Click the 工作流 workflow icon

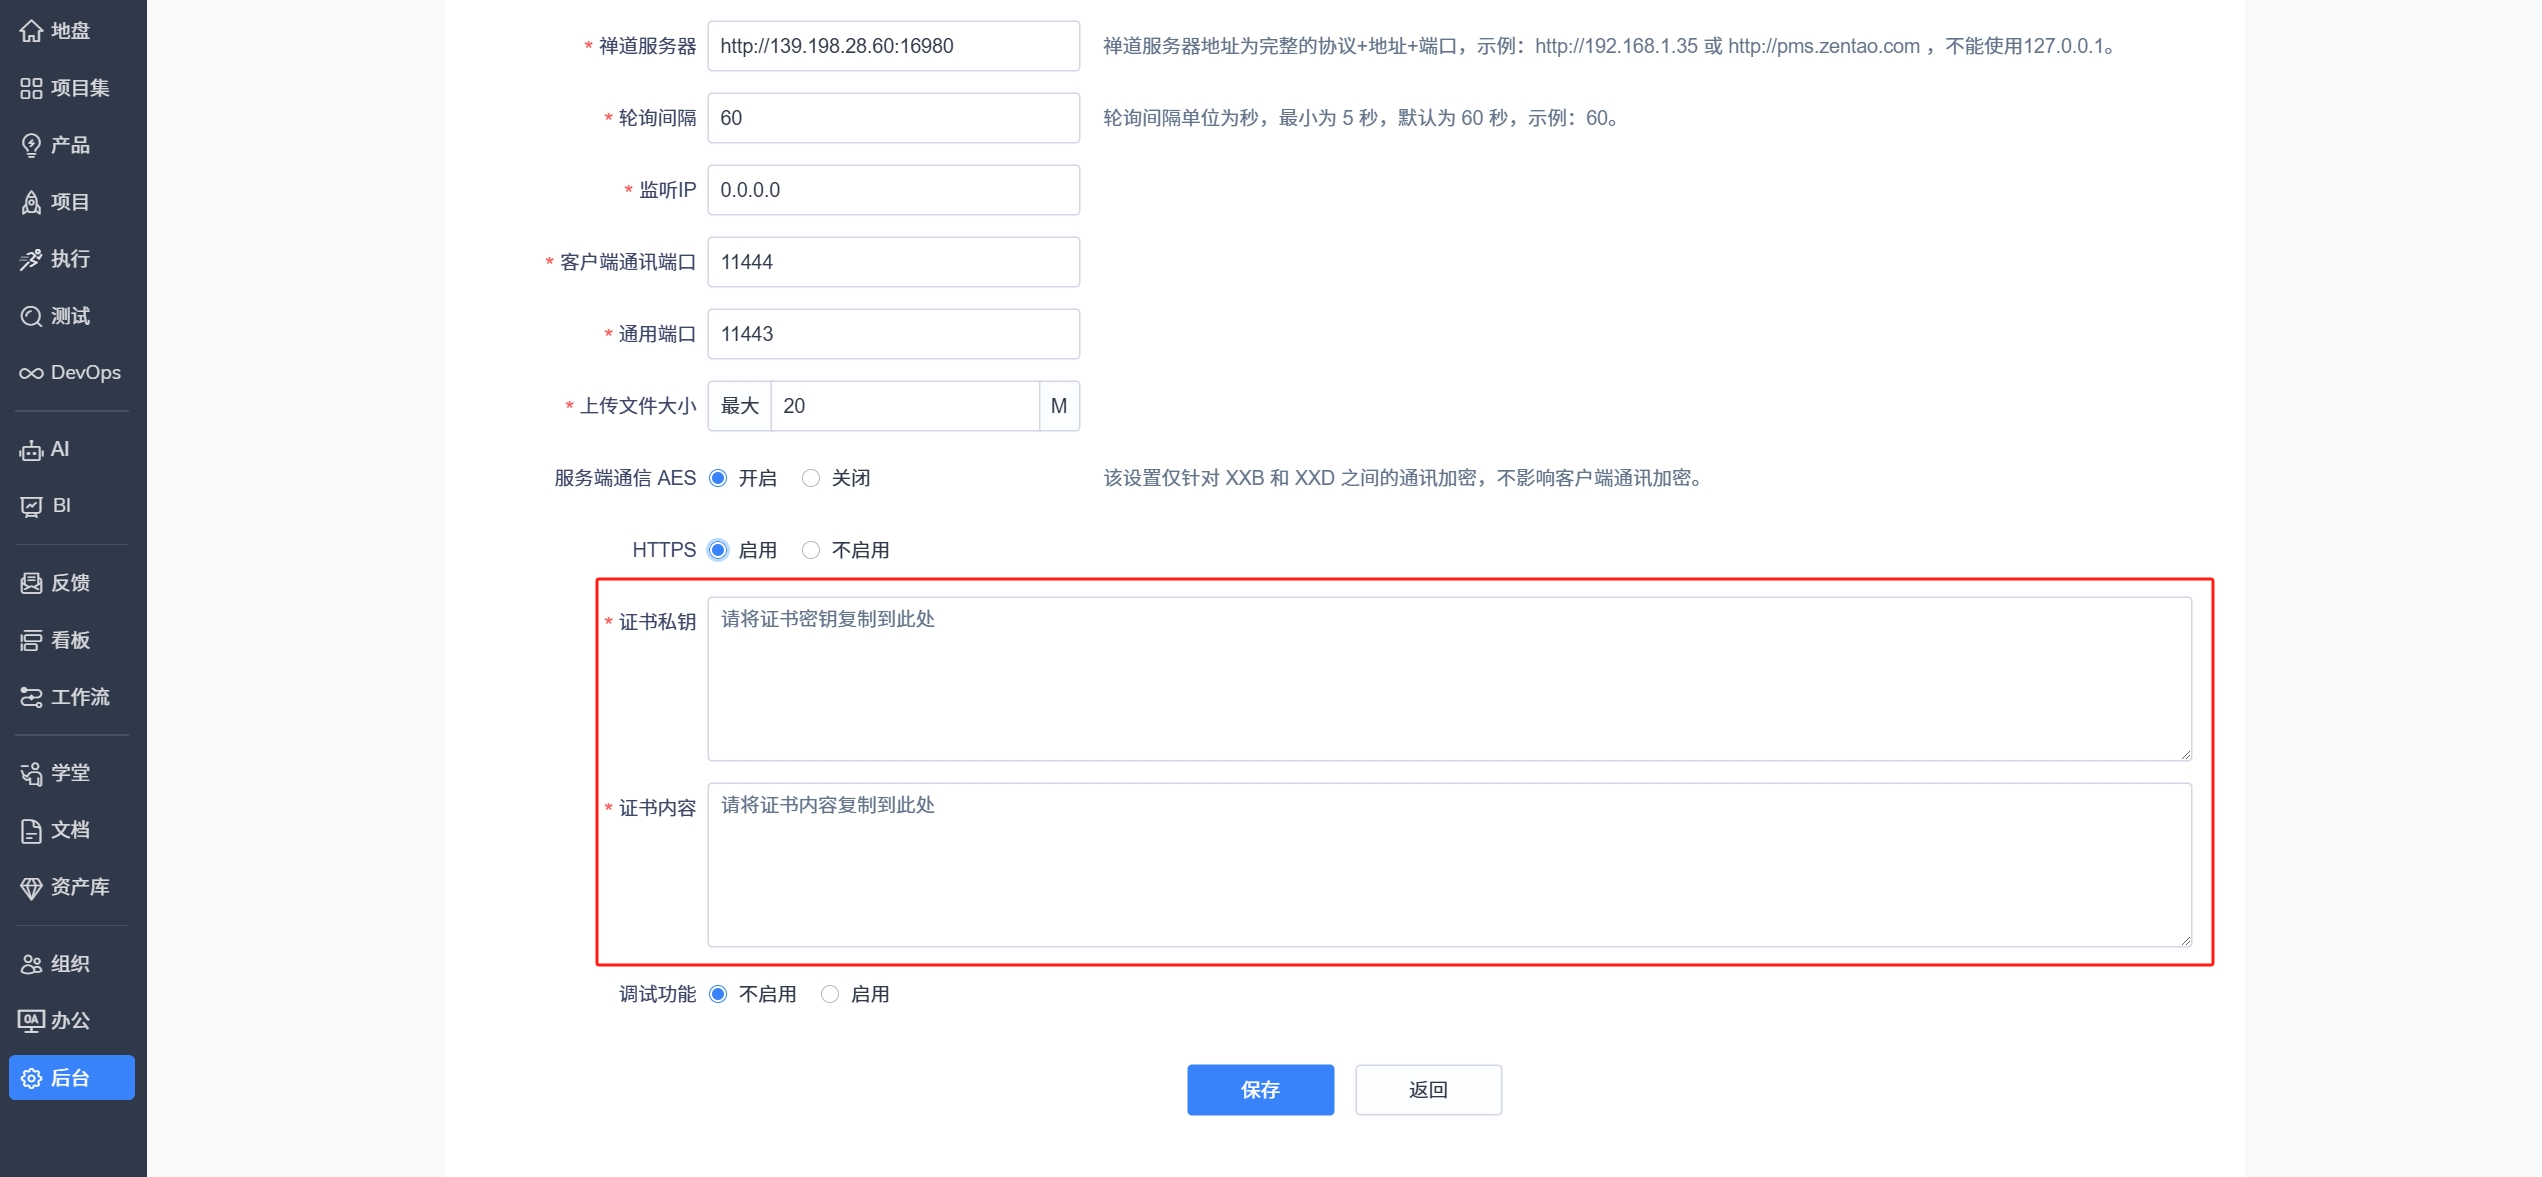(x=31, y=697)
